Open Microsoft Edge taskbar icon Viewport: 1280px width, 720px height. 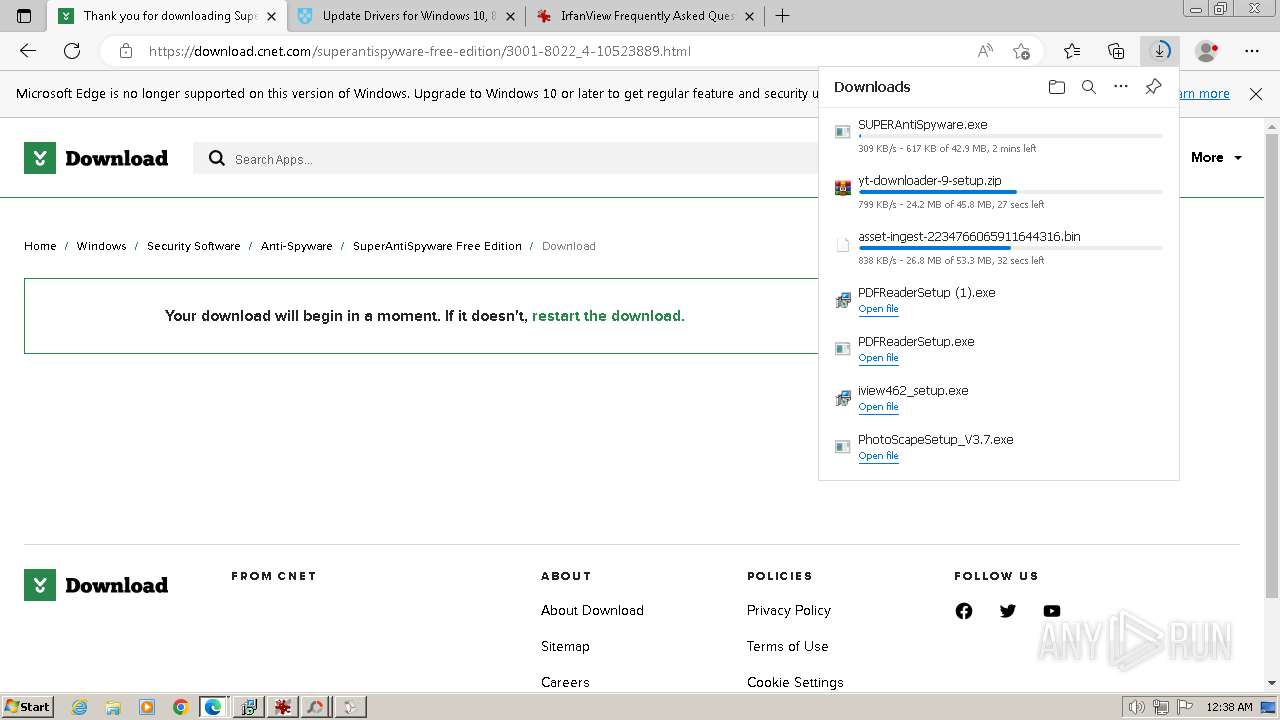213,707
